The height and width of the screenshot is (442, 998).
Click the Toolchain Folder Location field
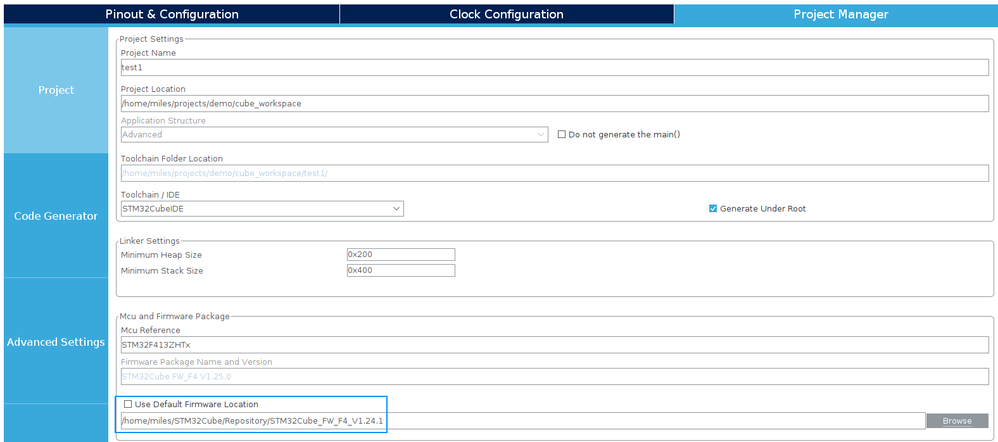pos(554,173)
